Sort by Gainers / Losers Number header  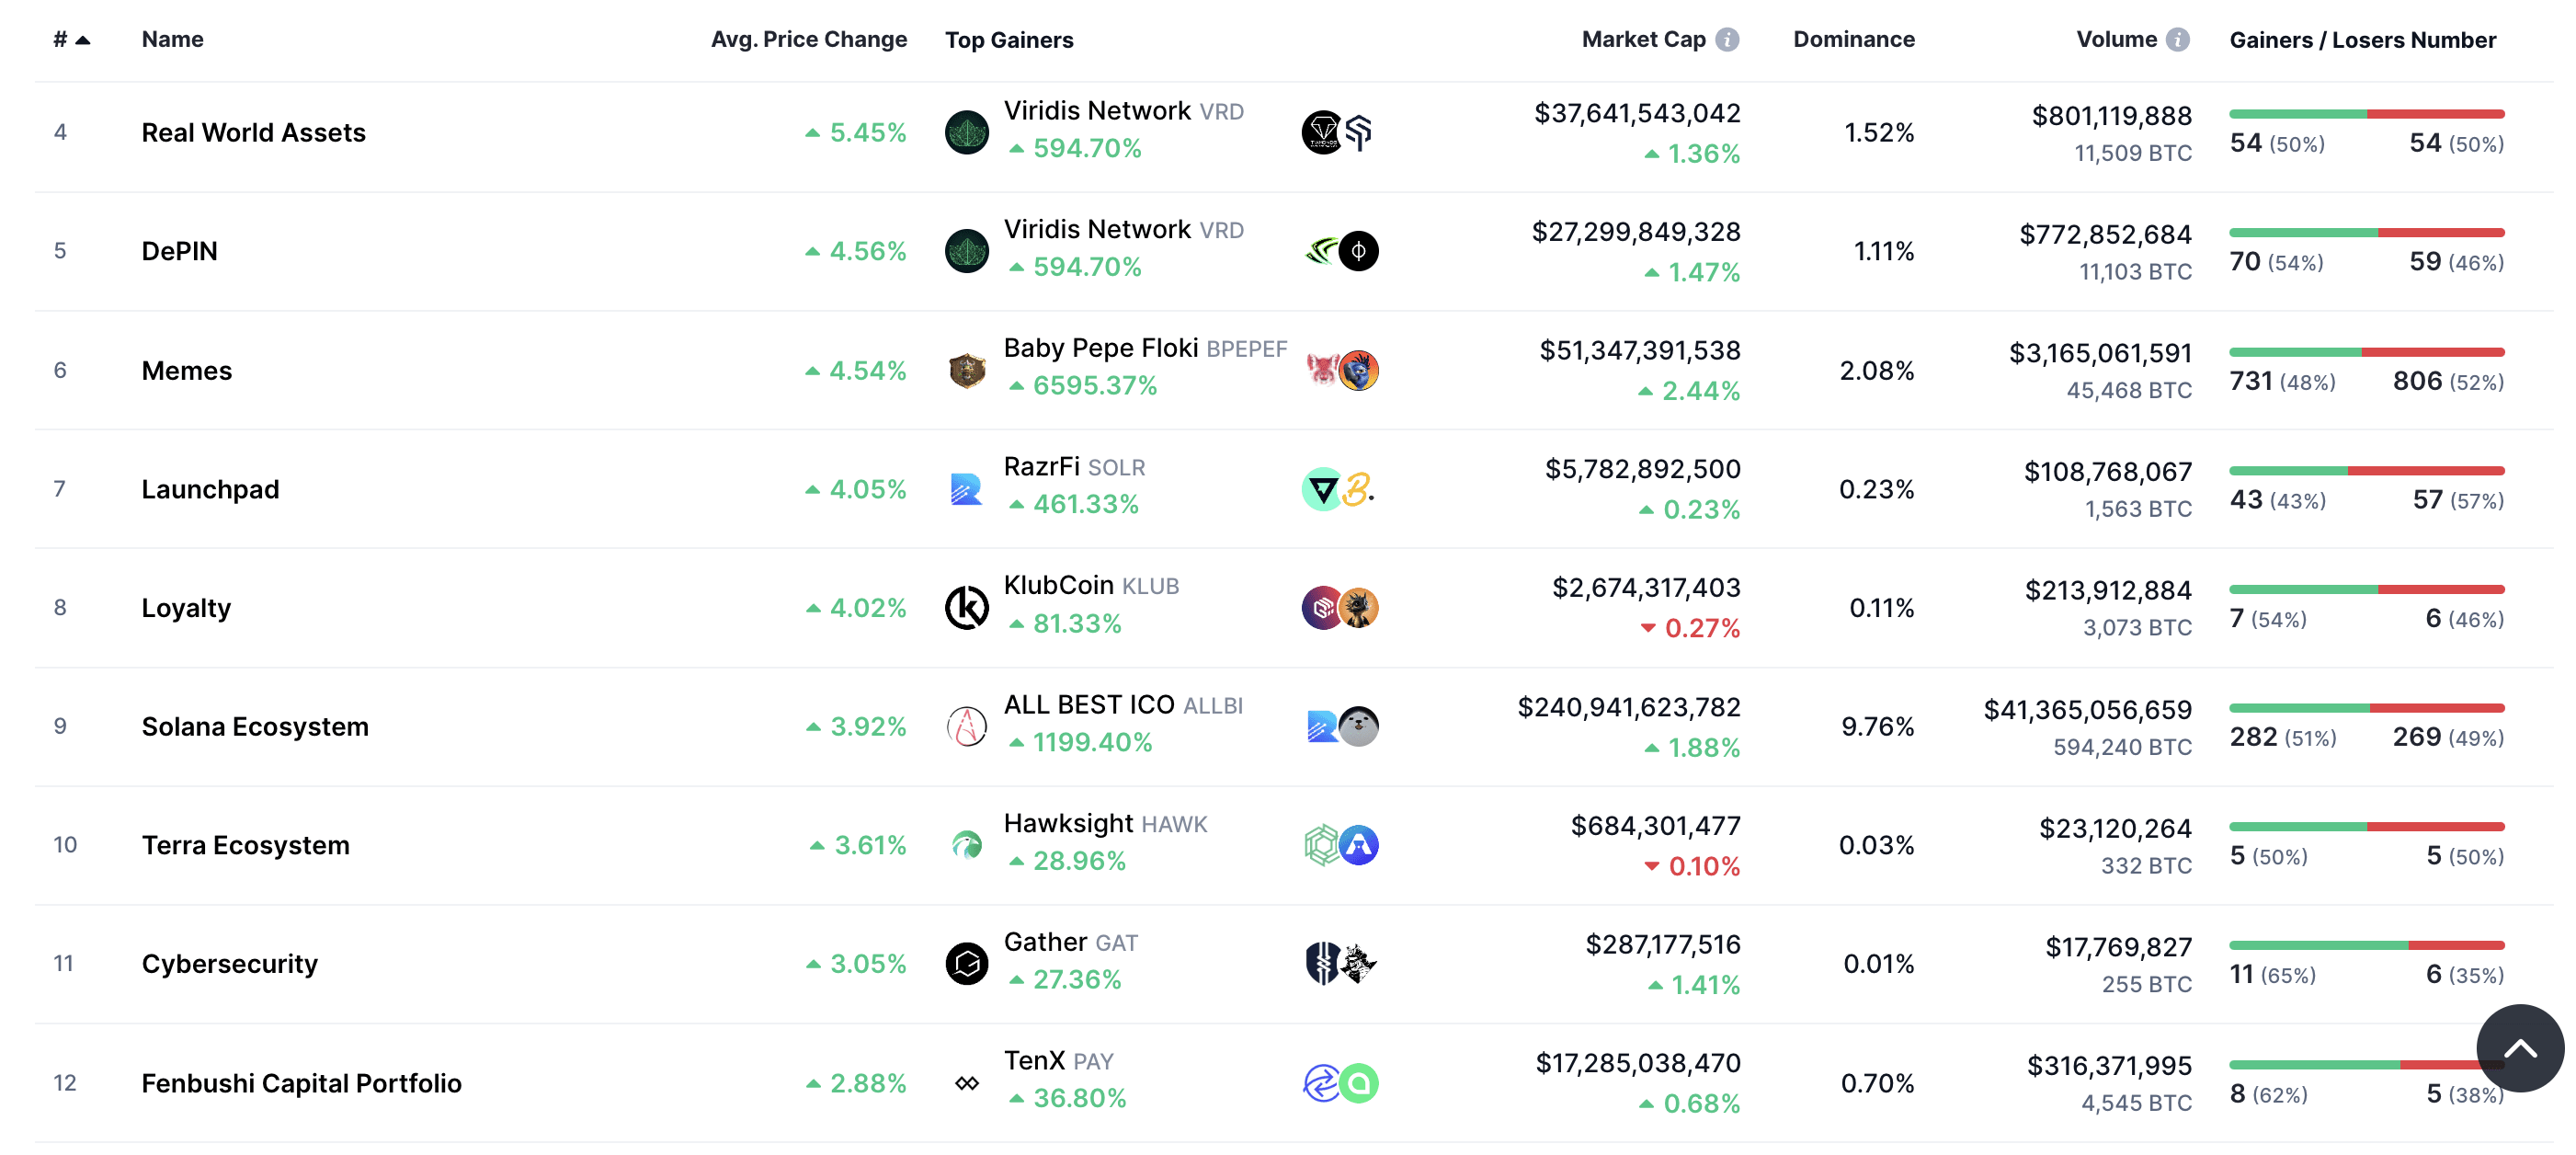point(2362,40)
